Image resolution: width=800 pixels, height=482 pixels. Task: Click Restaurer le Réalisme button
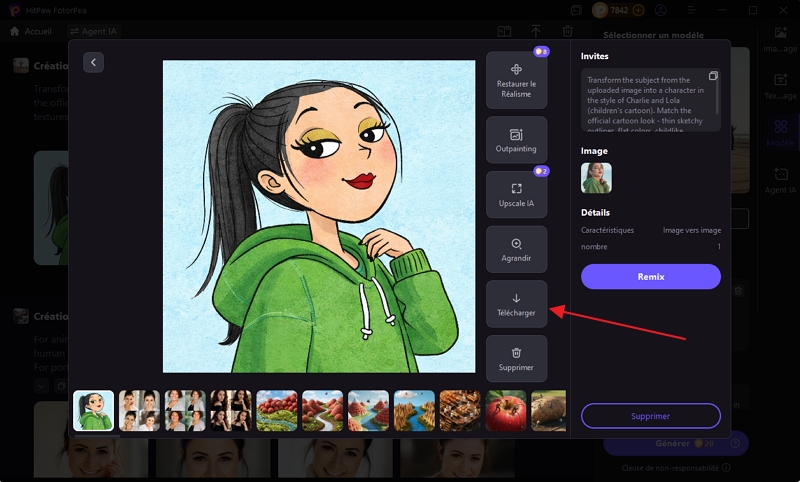[x=516, y=80]
